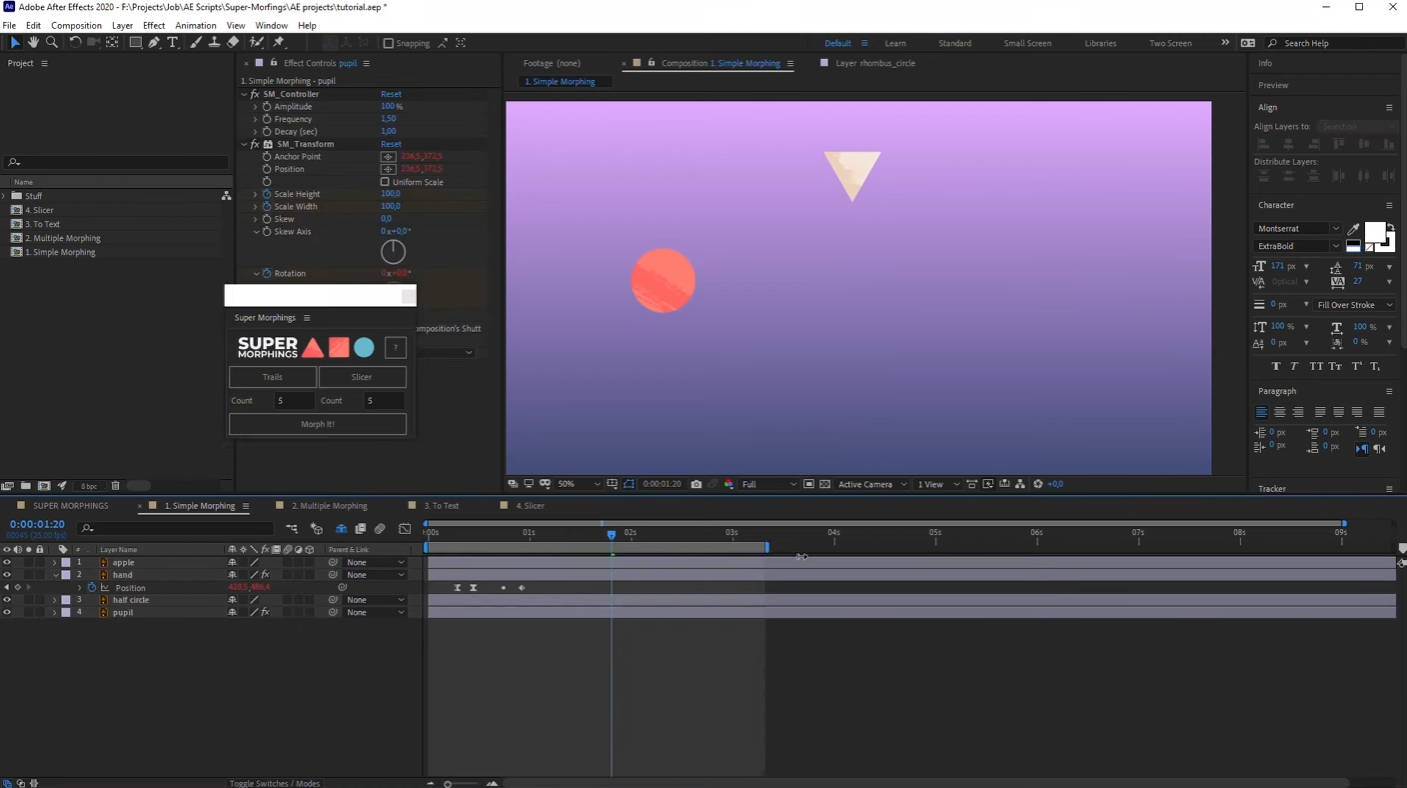Select the Horizontal Type tool
Image resolution: width=1407 pixels, height=788 pixels.
173,42
